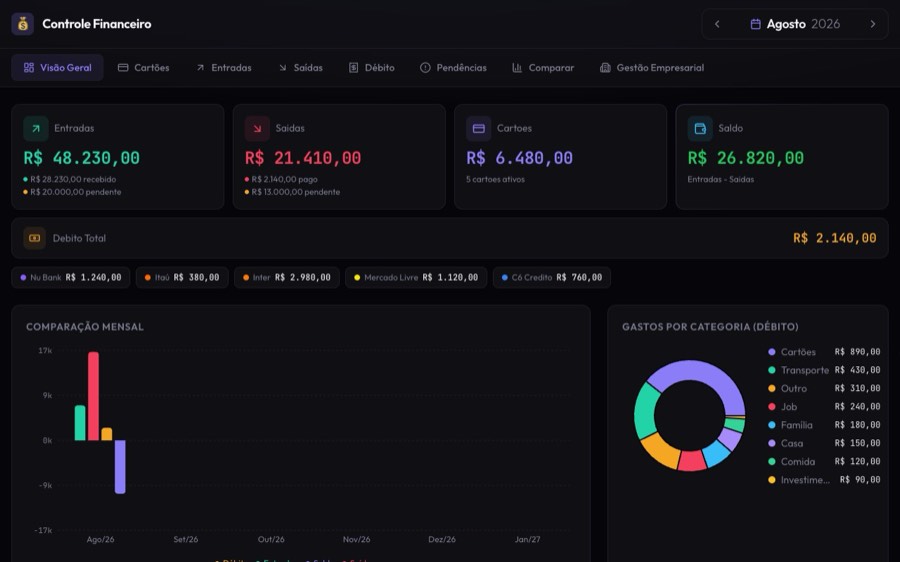Screen dimensions: 900x562
Task: Select the Inter card chip
Action: click(x=286, y=277)
